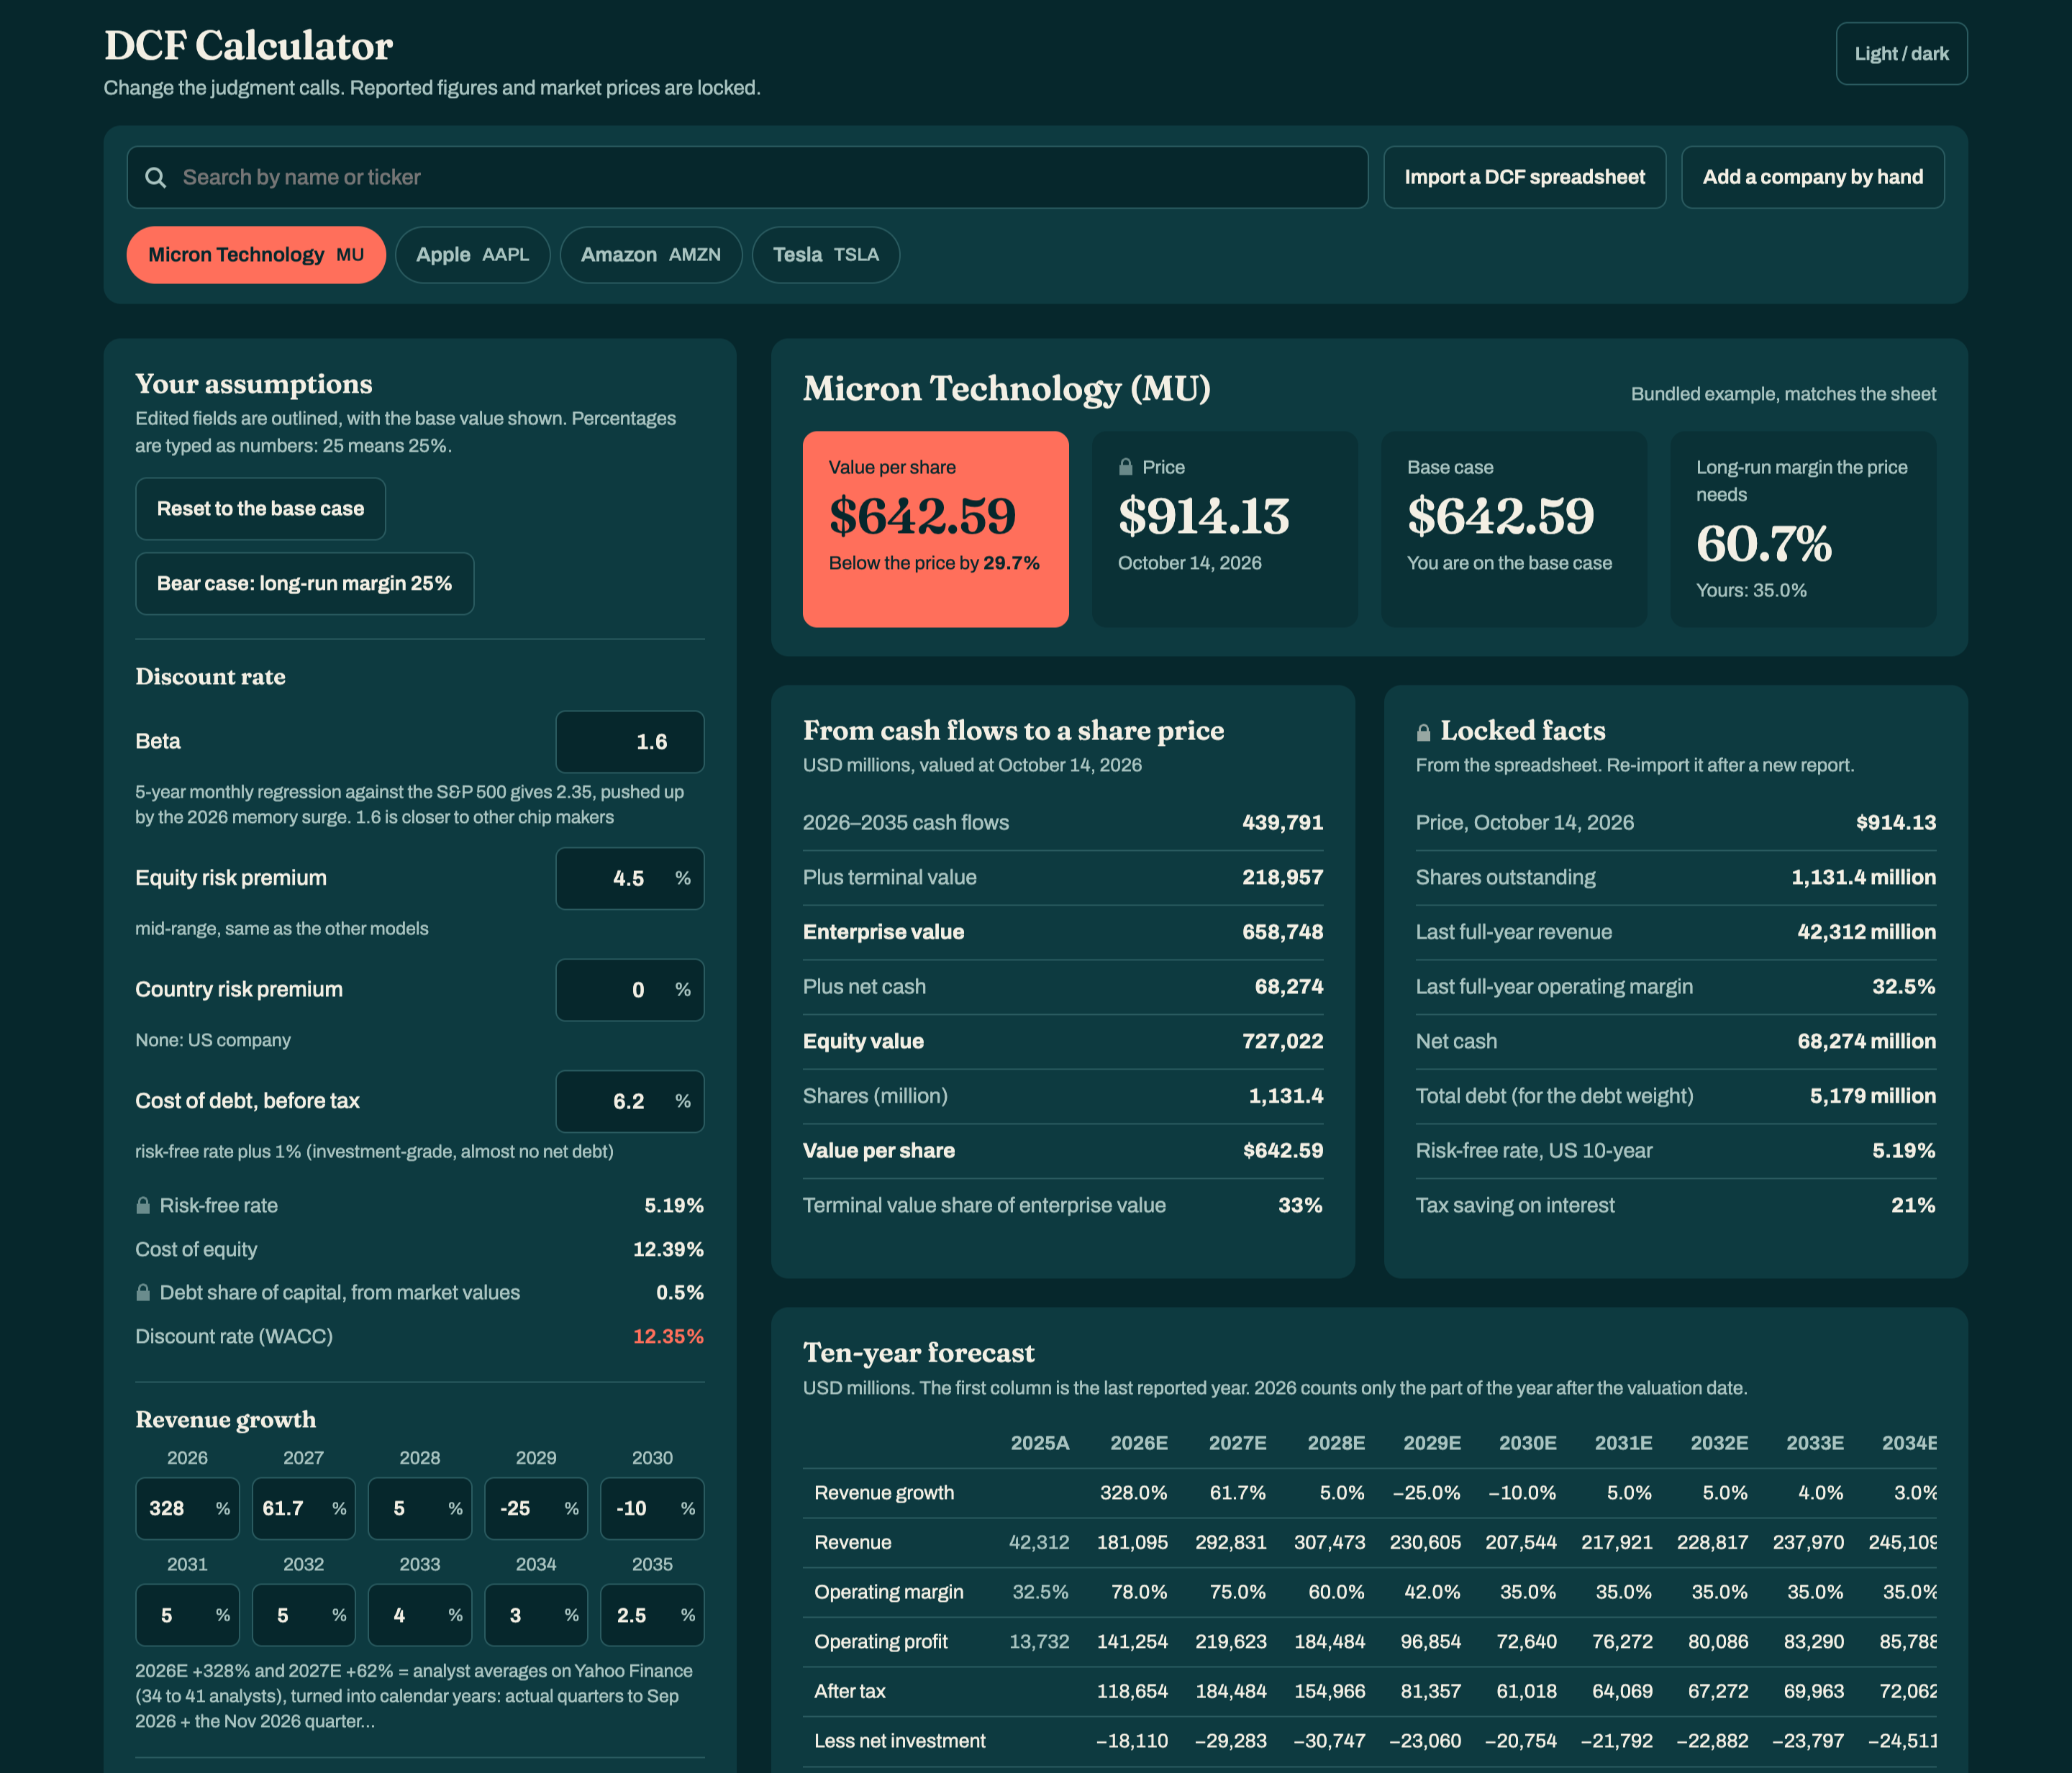Edit 2029 revenue growth input -25
Screen dimensions: 2072x1773
coord(536,1508)
